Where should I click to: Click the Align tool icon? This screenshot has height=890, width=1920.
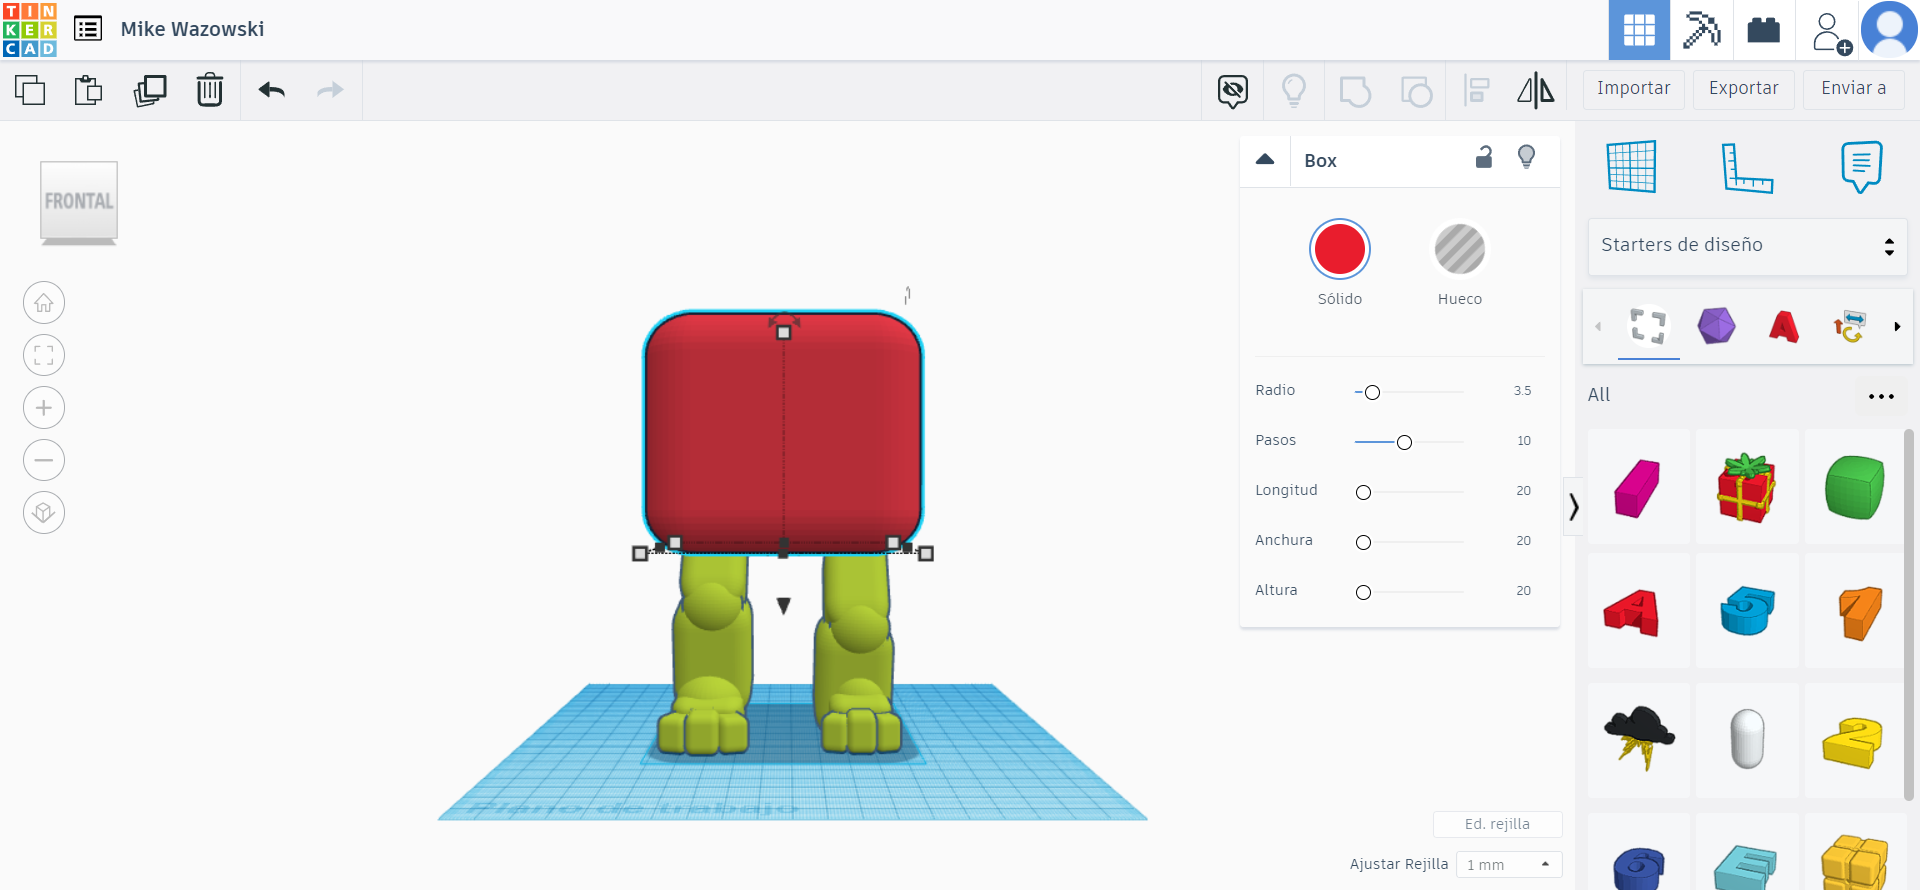tap(1477, 91)
